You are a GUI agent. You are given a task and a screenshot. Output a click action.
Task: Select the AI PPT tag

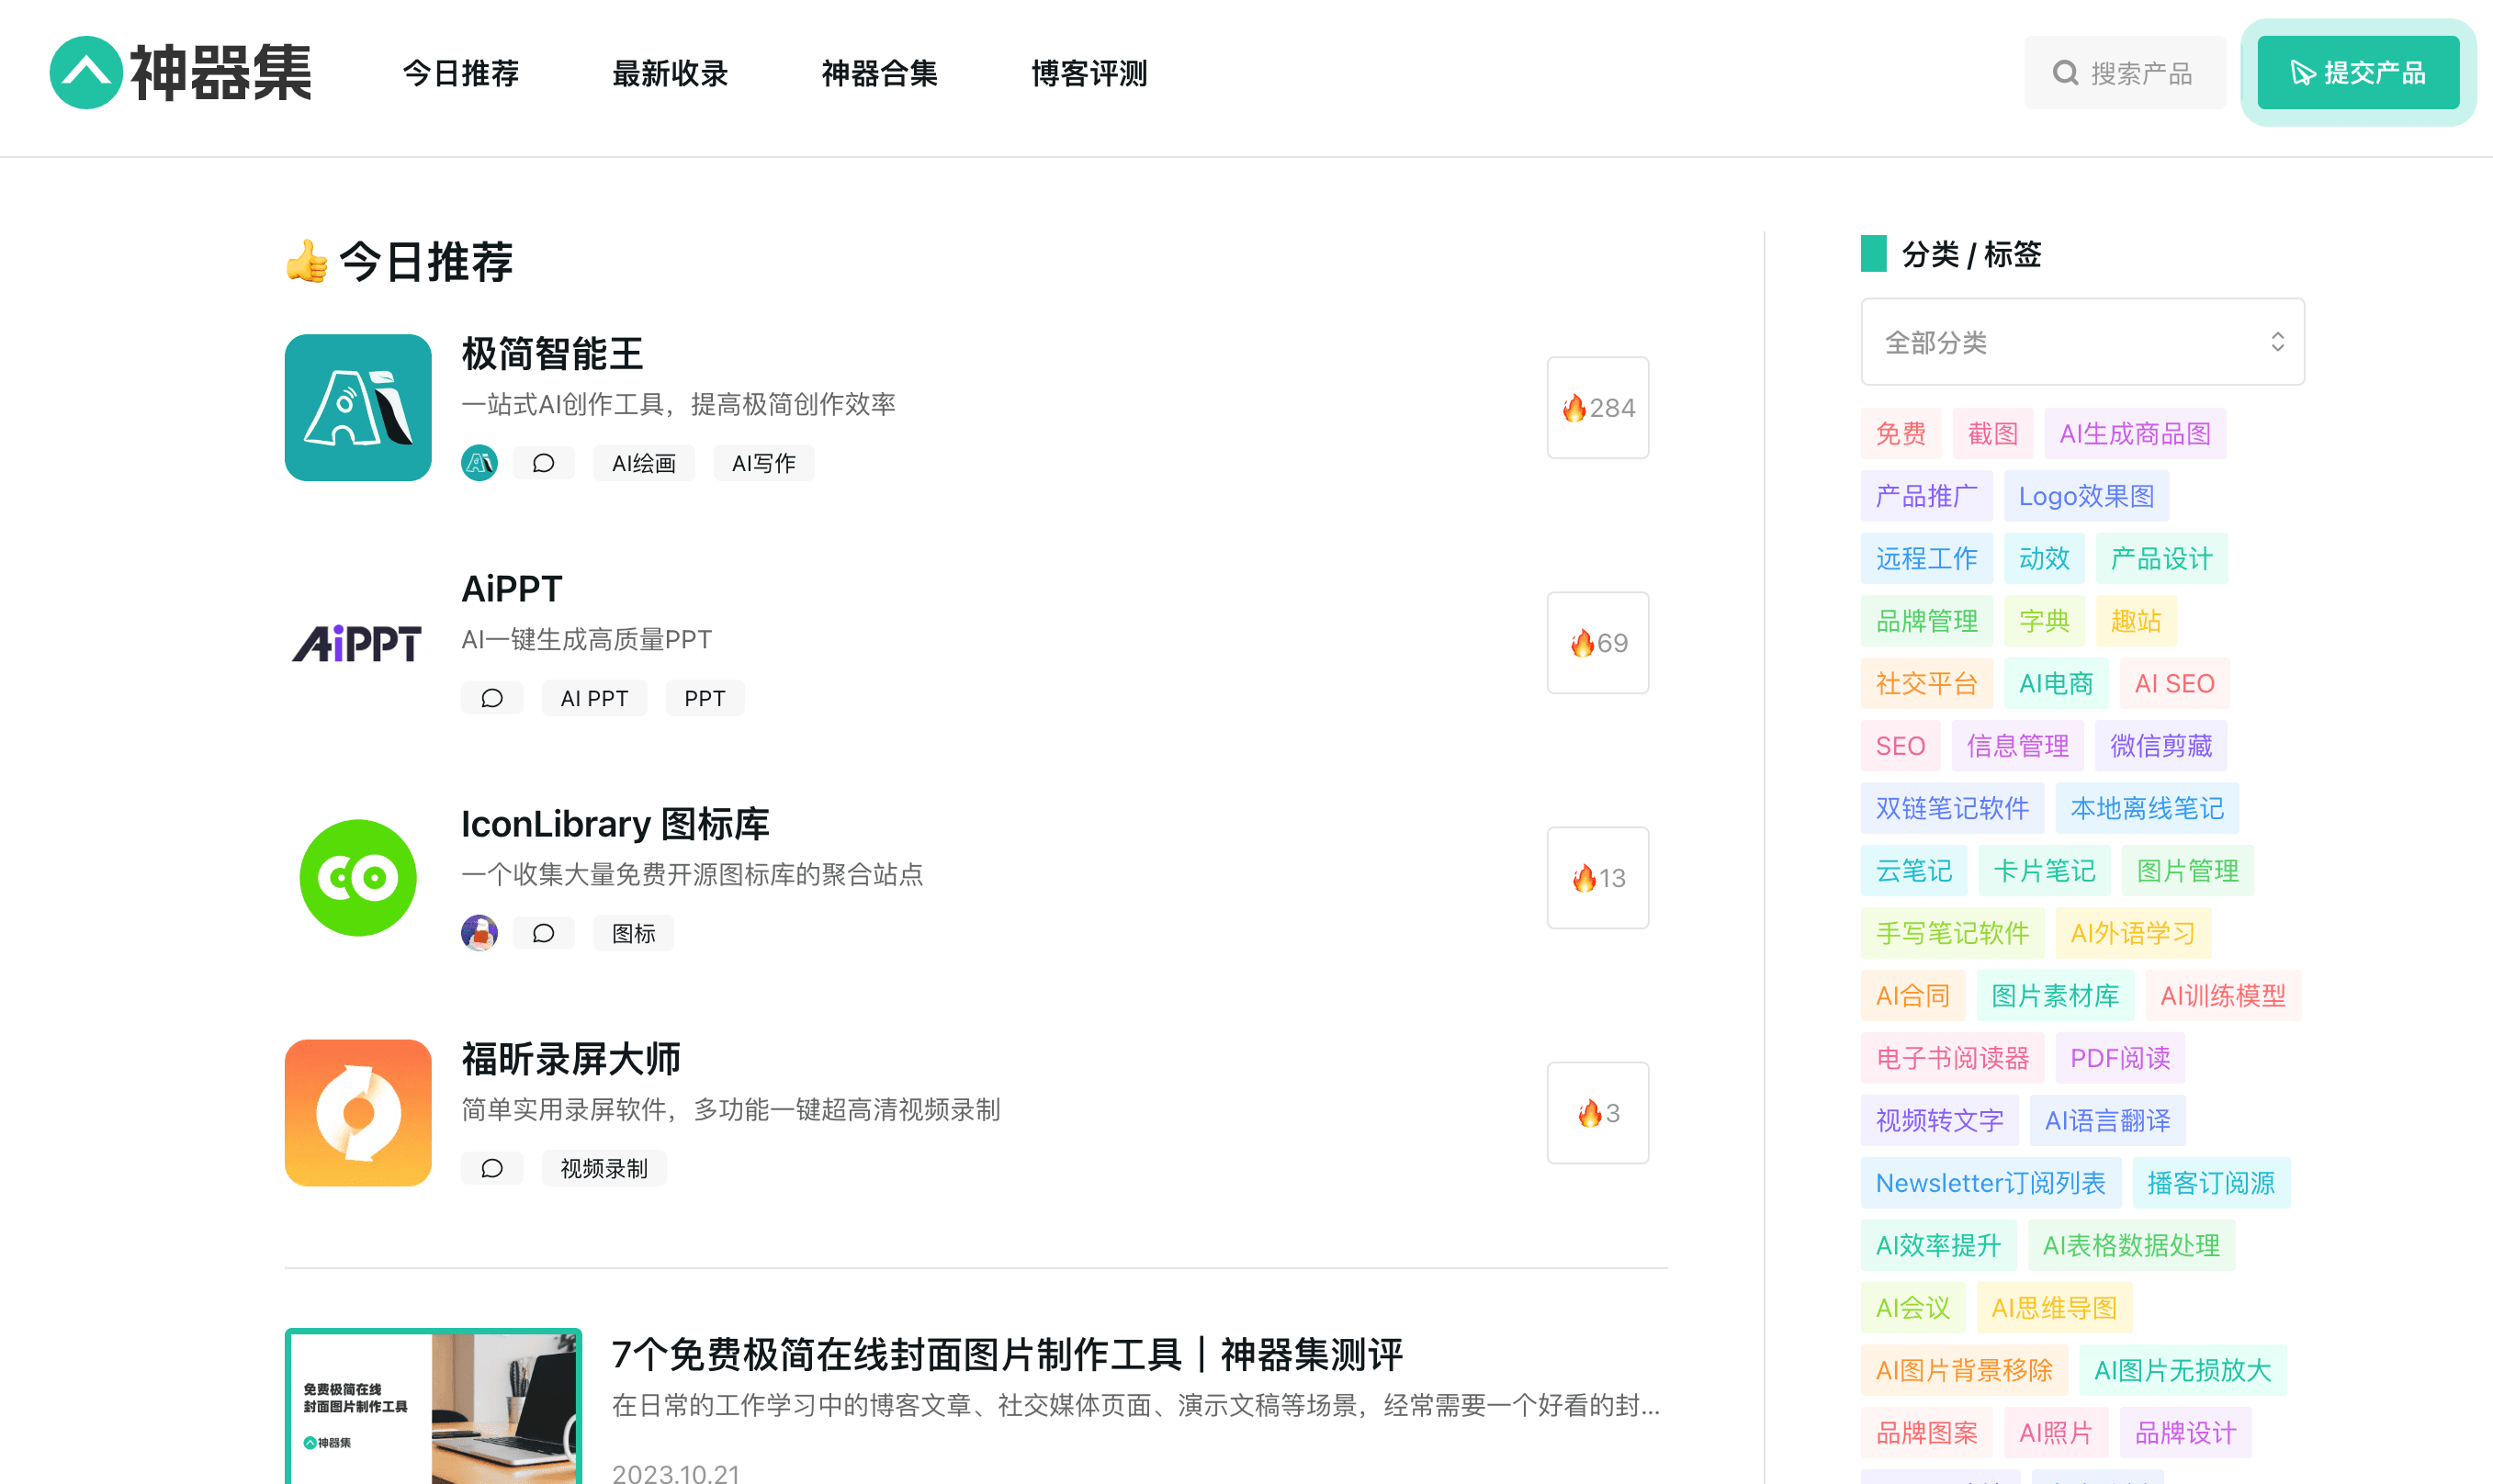[x=594, y=698]
